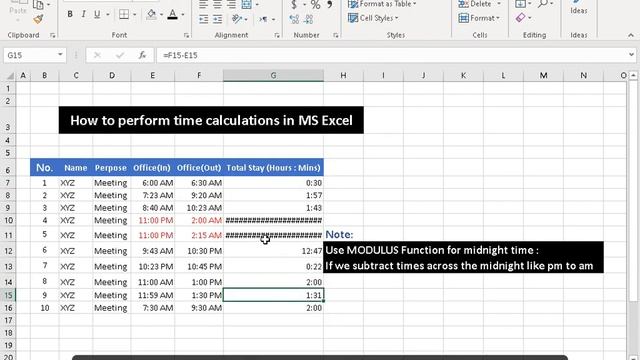The width and height of the screenshot is (640, 360).
Task: Click the Office(In) header cell
Action: click(x=153, y=167)
